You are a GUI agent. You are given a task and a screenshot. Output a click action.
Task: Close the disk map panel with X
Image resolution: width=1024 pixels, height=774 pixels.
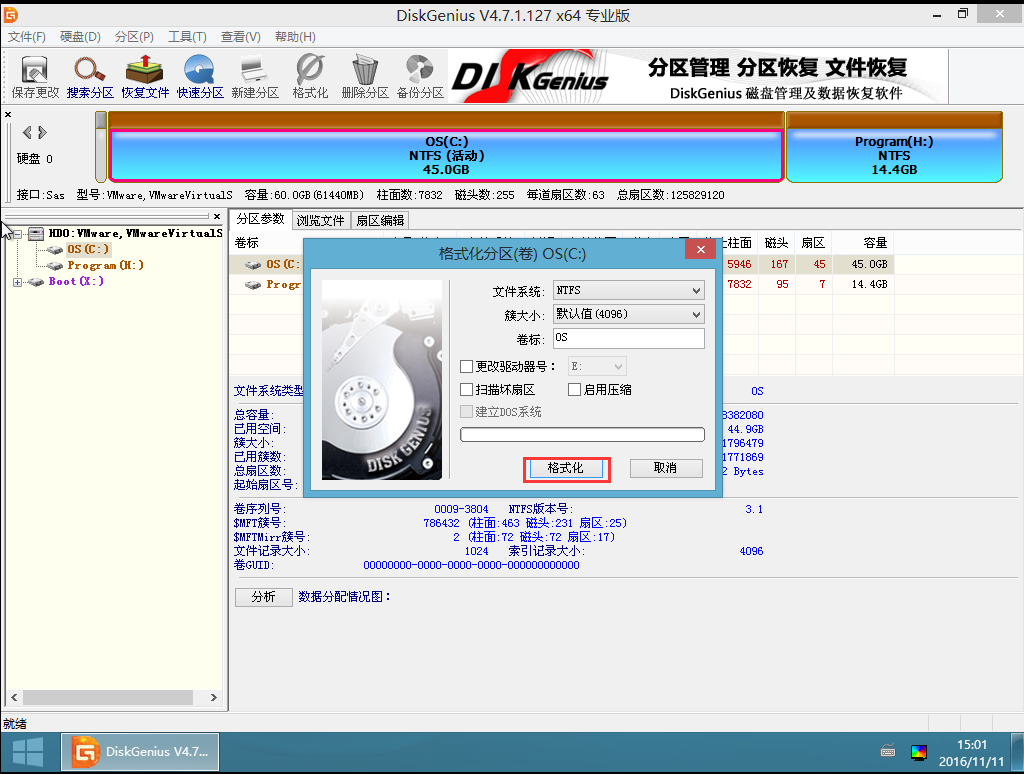(8, 114)
